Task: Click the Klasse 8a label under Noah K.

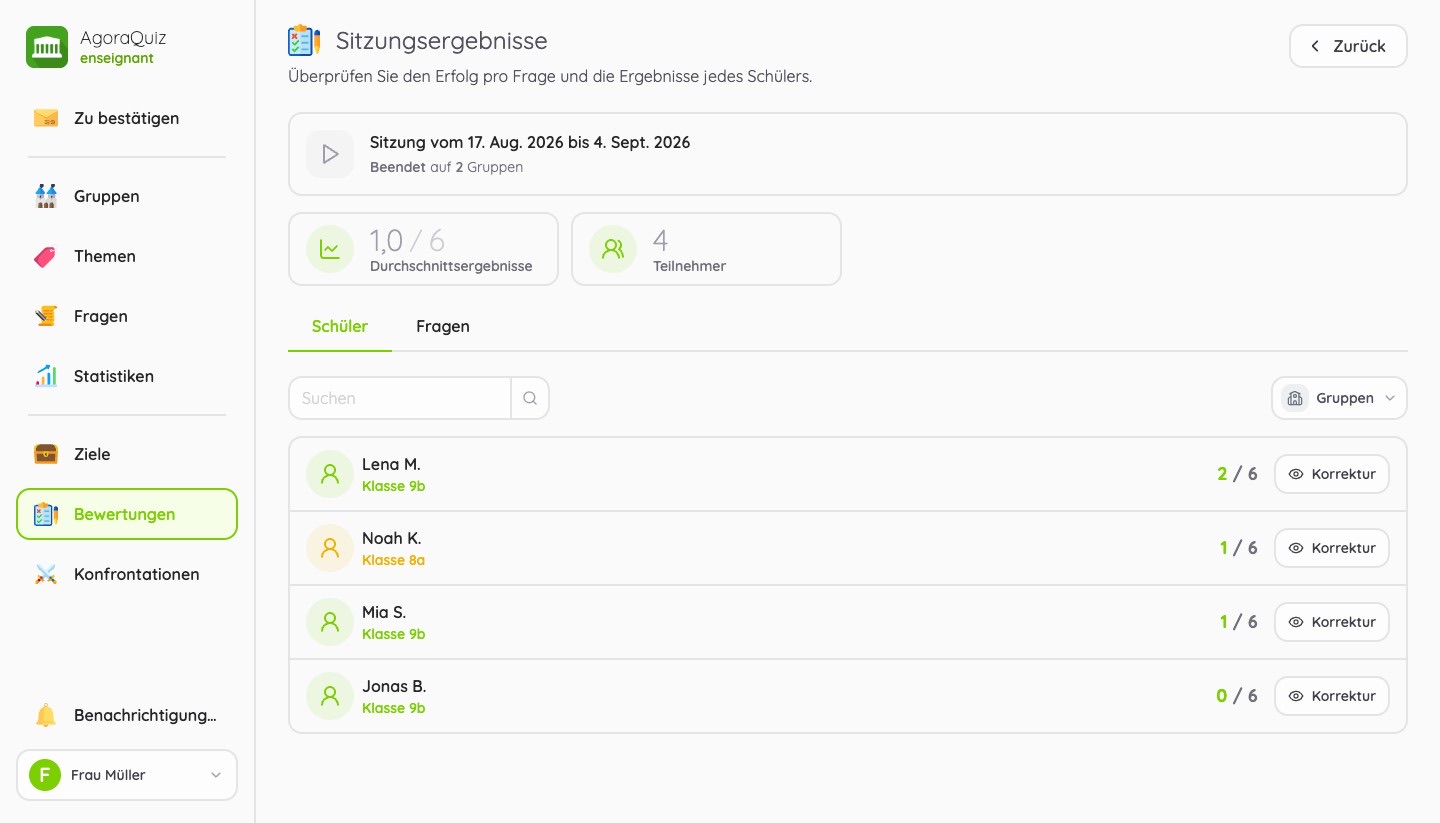Action: coord(393,560)
